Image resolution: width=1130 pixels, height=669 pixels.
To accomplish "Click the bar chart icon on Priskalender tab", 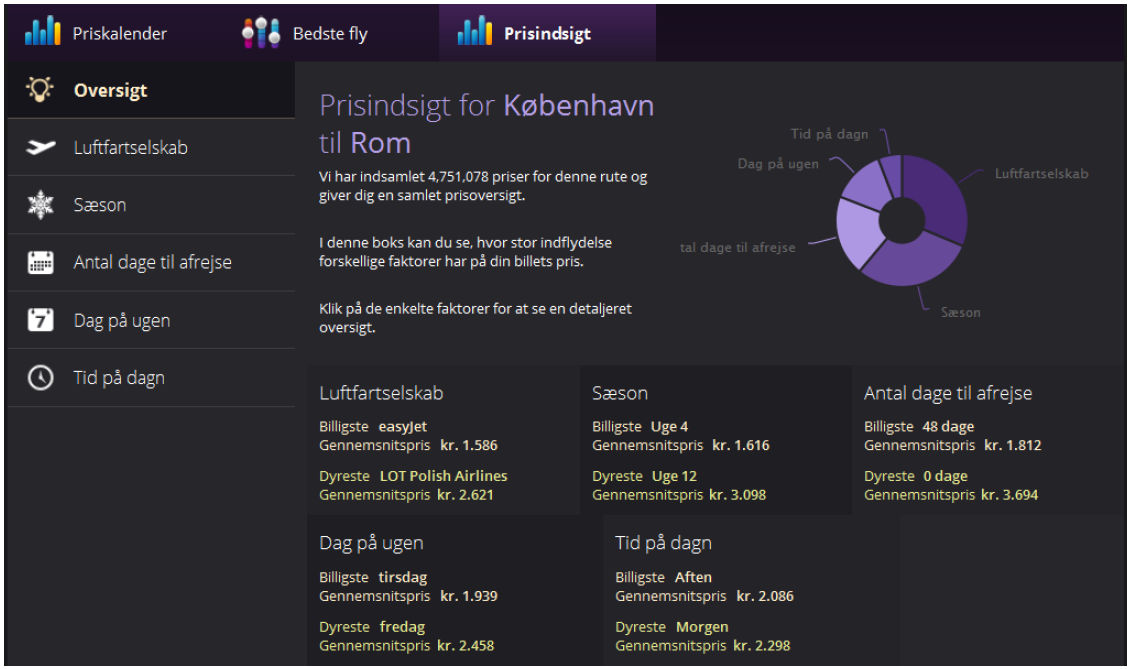I will tap(43, 32).
